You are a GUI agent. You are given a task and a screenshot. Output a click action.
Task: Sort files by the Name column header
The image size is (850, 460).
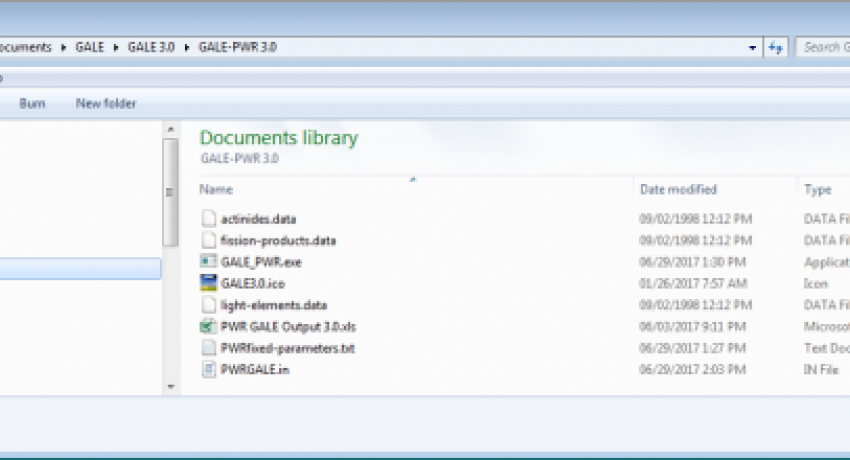click(216, 190)
